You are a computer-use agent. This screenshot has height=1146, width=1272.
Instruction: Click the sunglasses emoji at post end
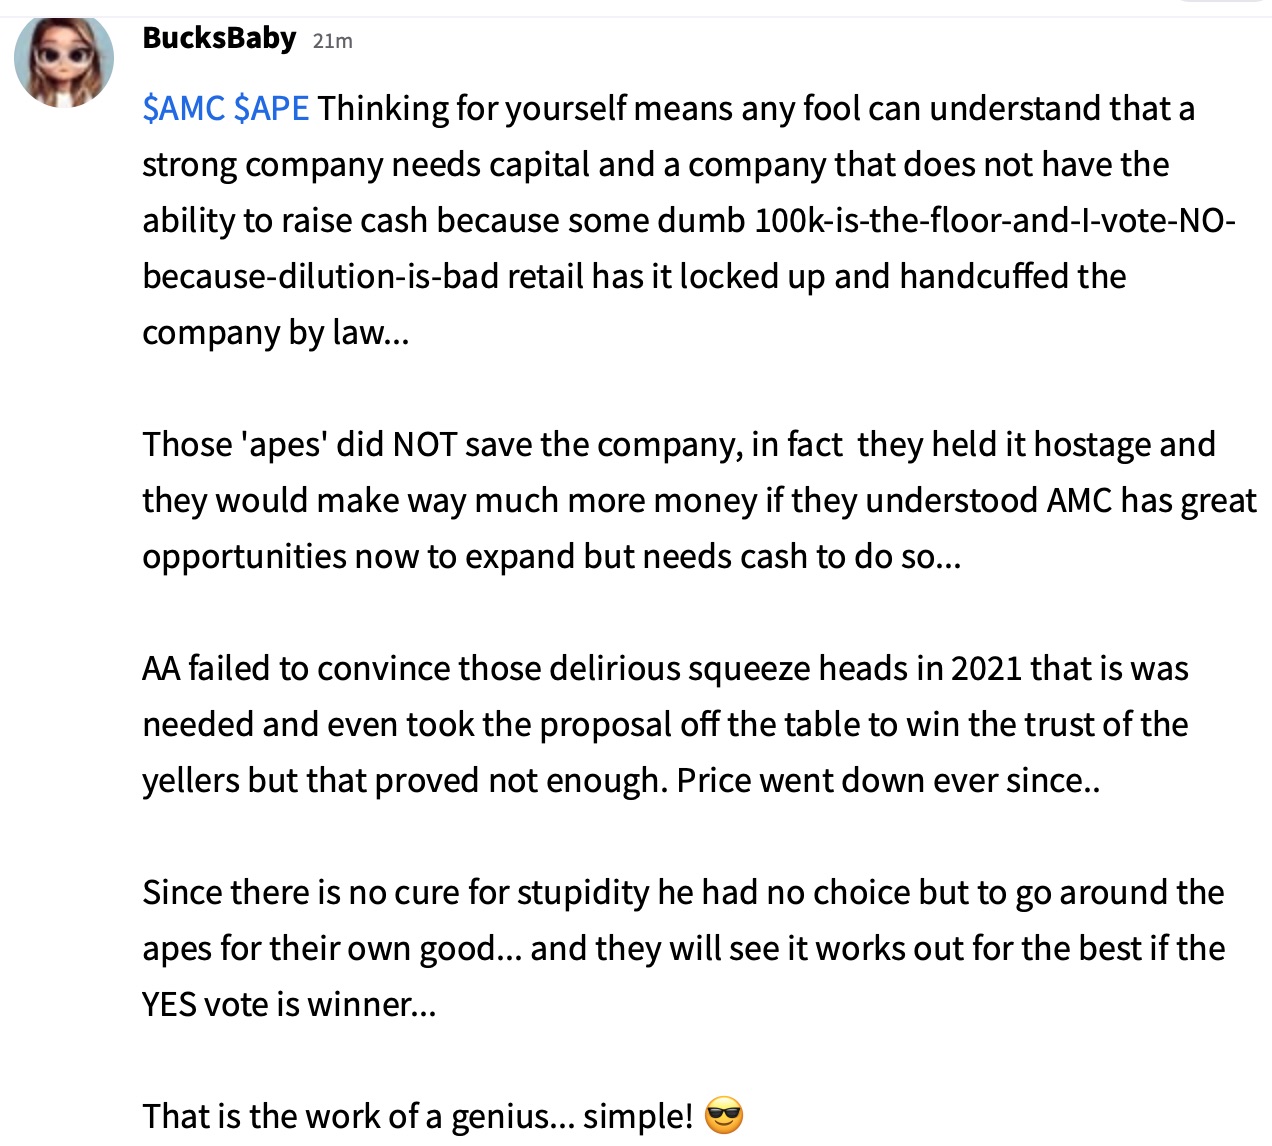point(724,1116)
